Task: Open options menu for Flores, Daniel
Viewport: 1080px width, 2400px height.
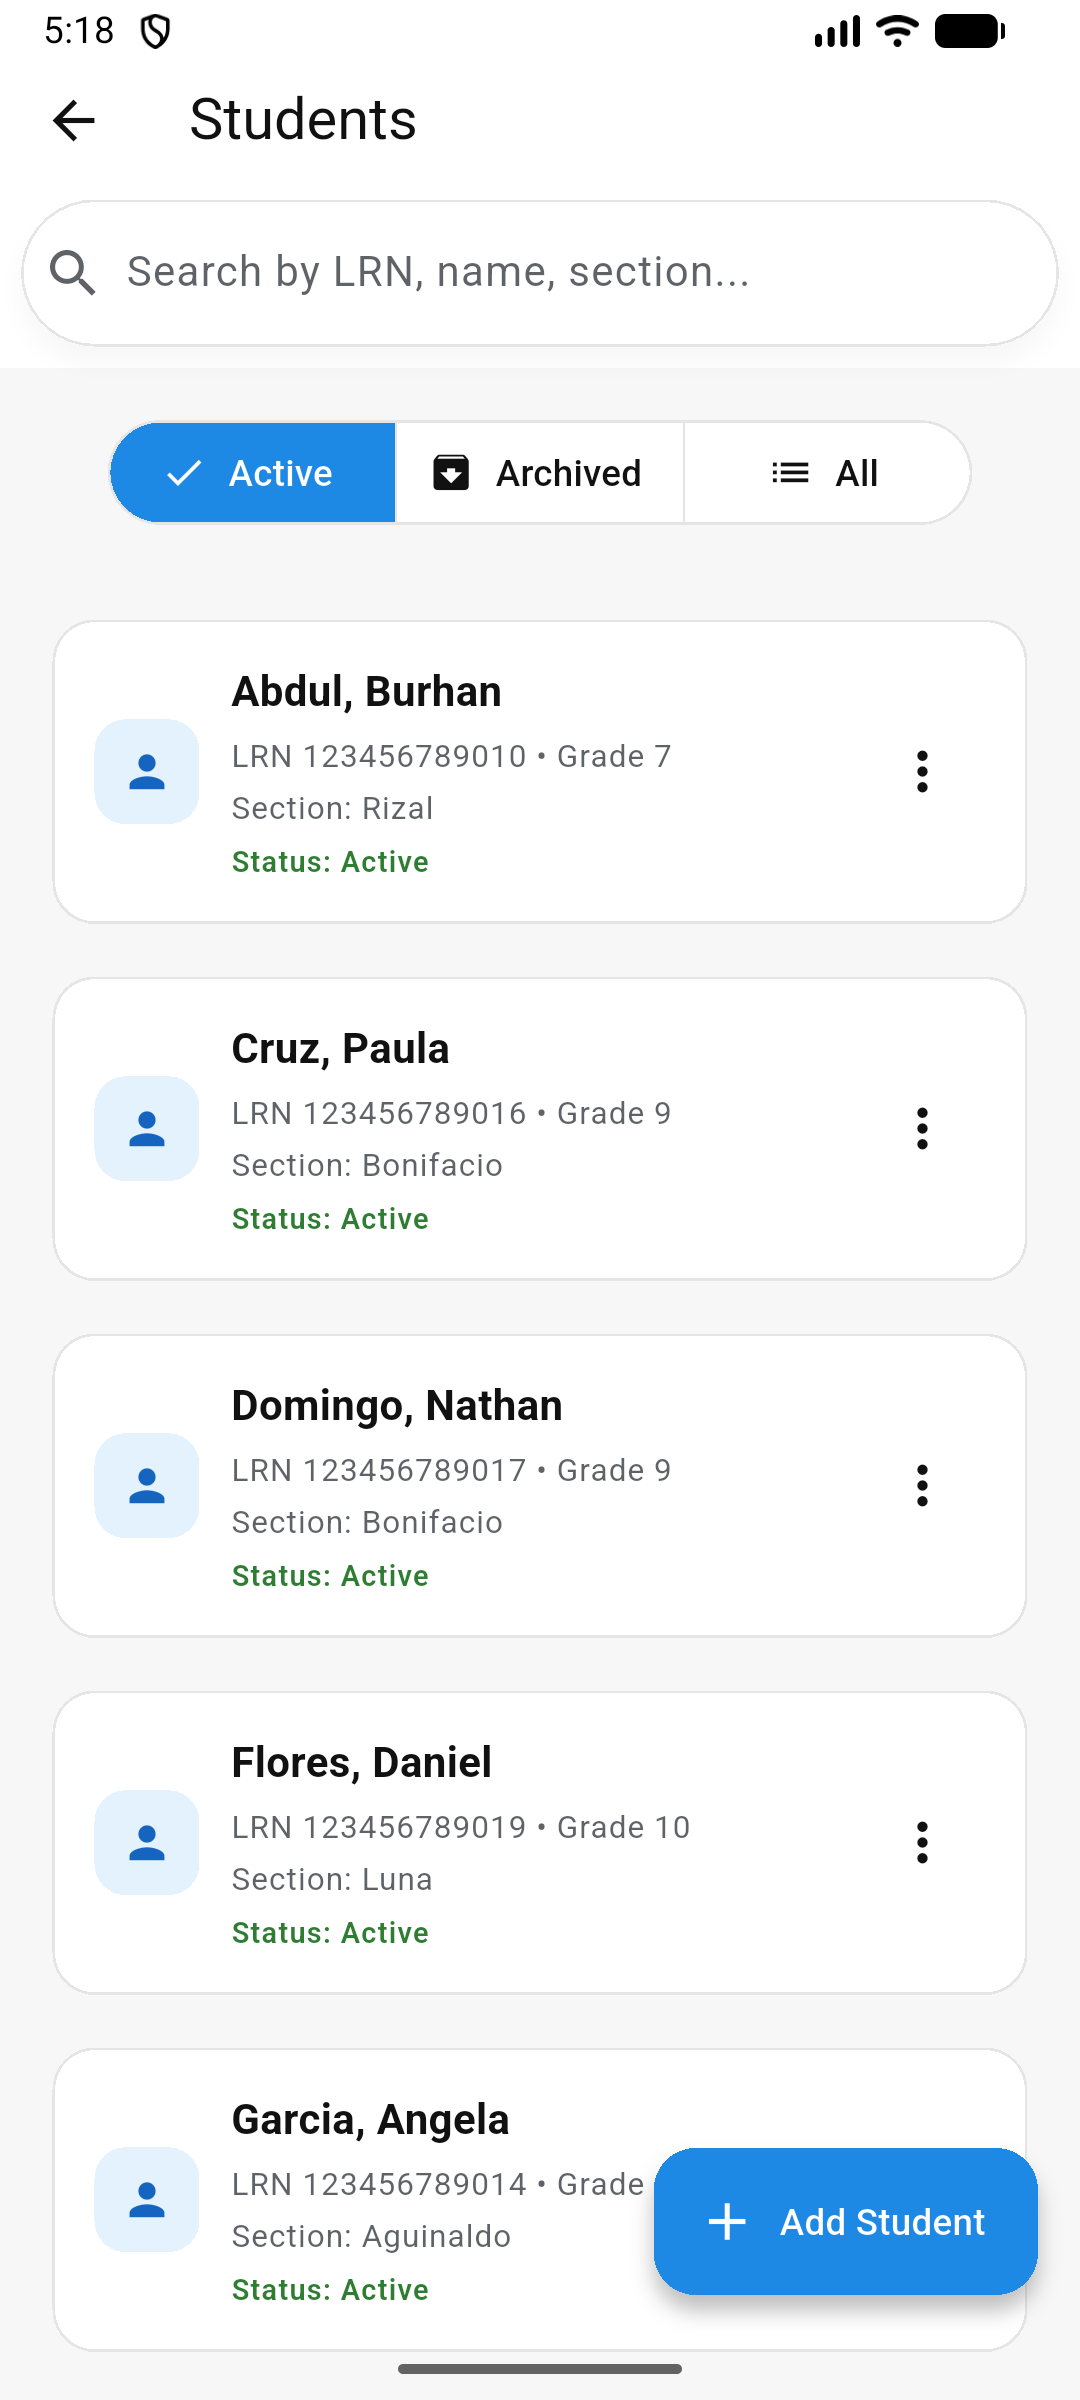Action: (922, 1843)
